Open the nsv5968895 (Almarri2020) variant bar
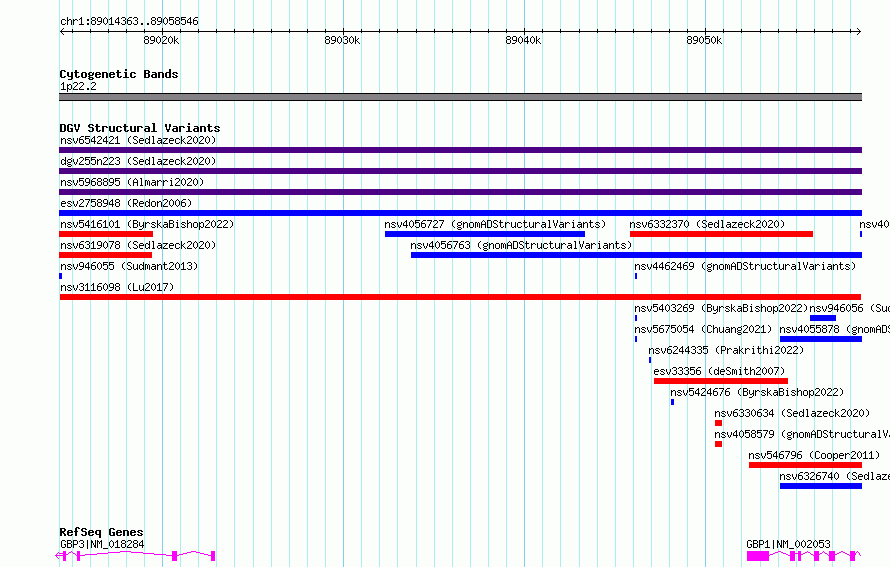 [x=460, y=192]
